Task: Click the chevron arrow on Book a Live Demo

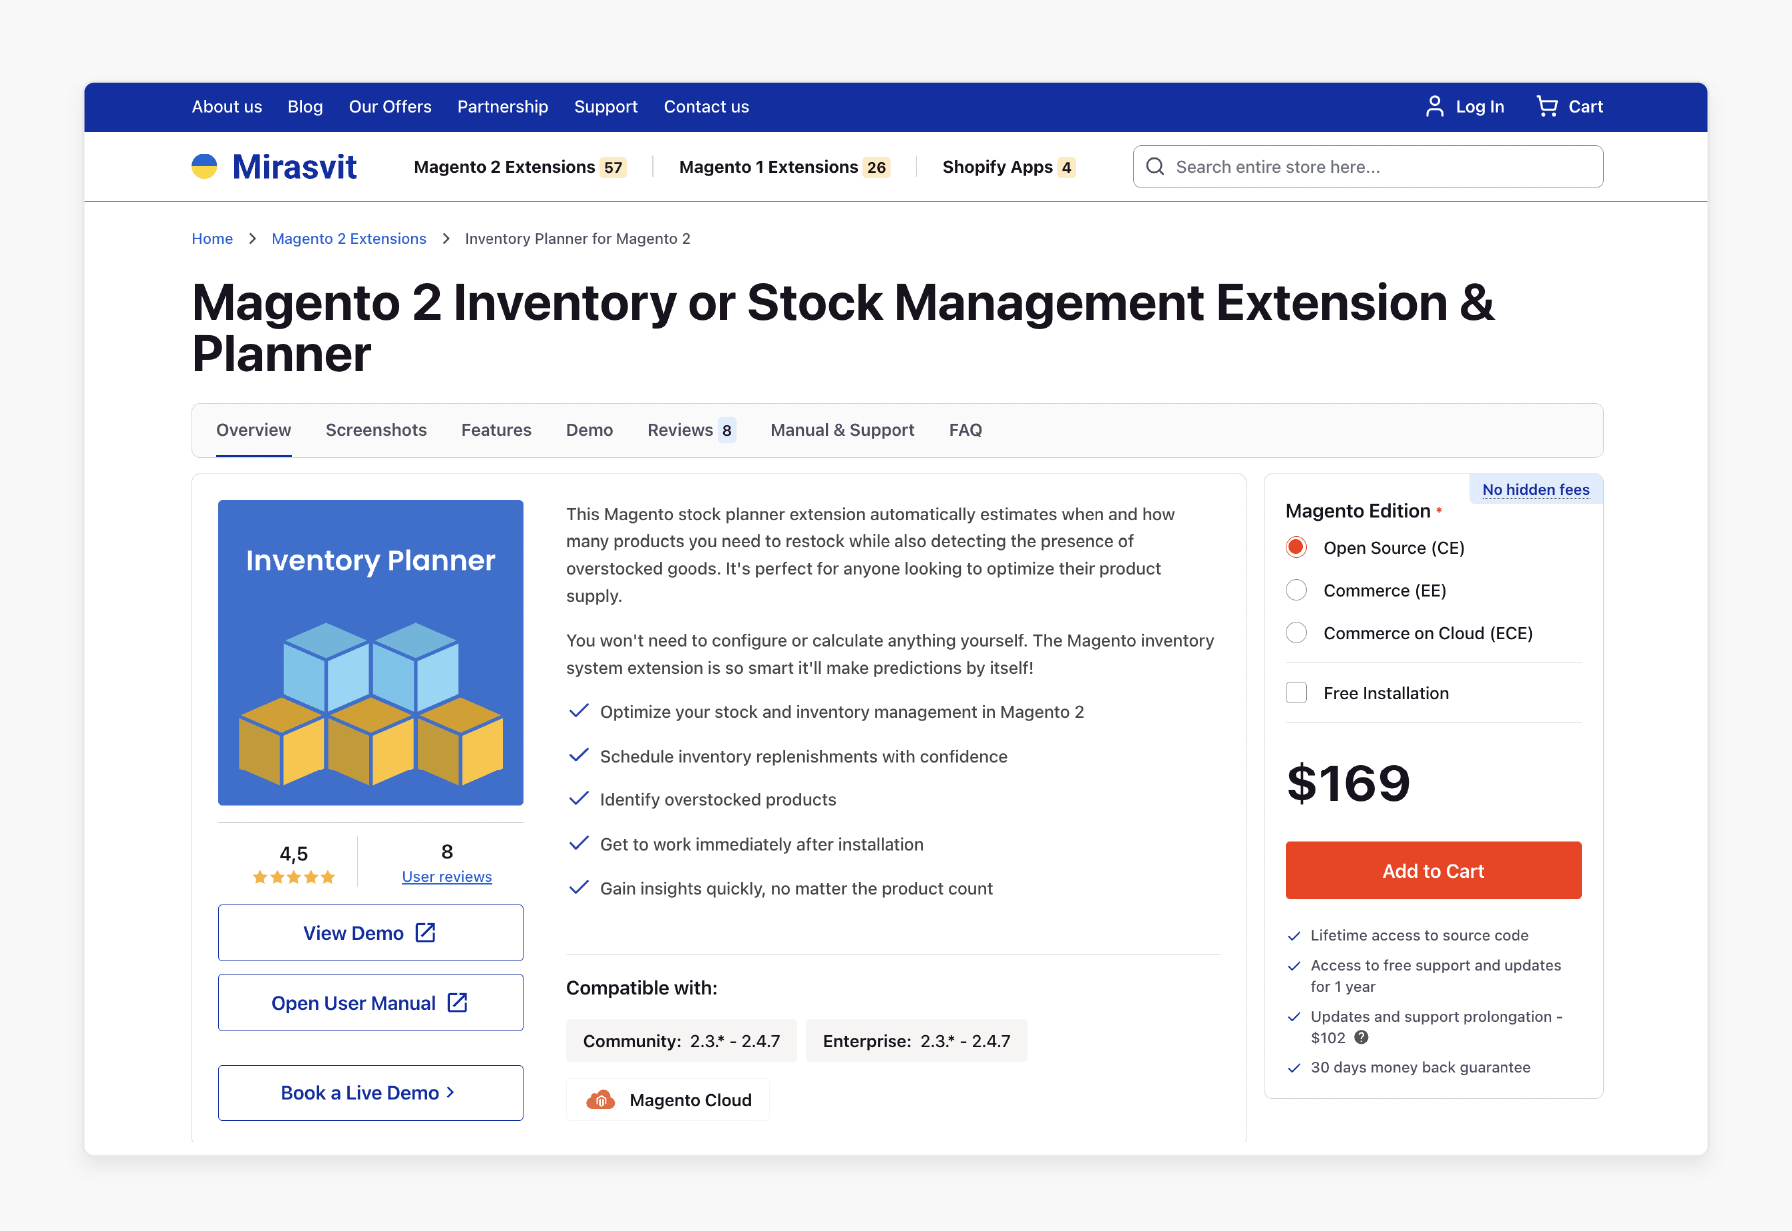Action: (450, 1092)
